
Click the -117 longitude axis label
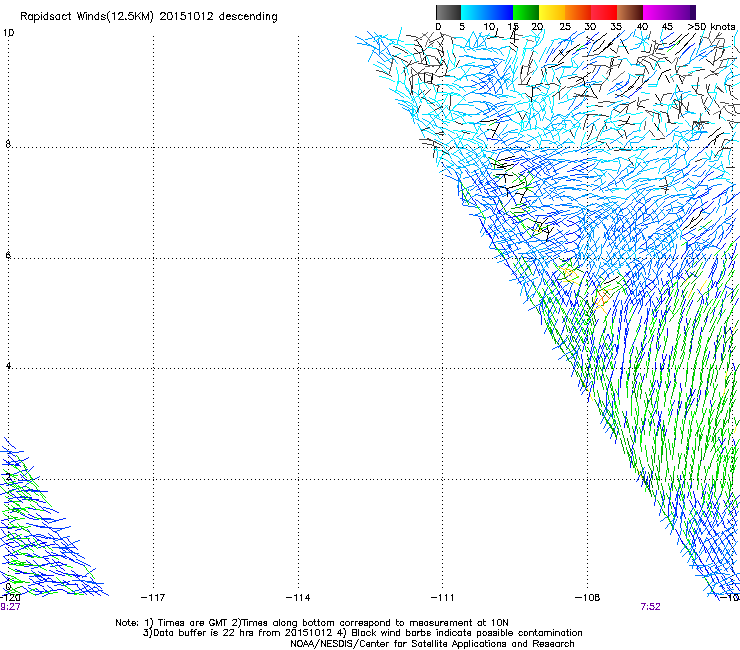pyautogui.click(x=153, y=598)
